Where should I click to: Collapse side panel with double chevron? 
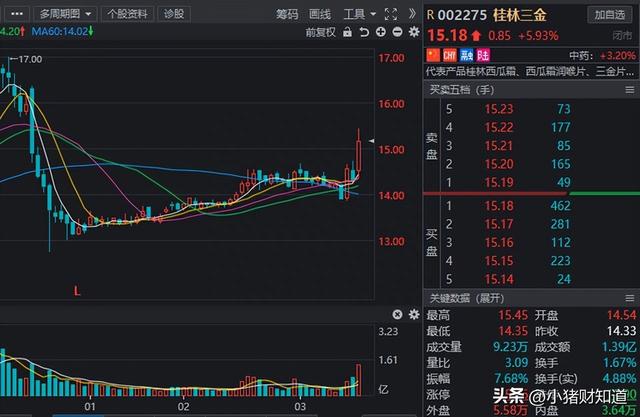click(x=412, y=14)
